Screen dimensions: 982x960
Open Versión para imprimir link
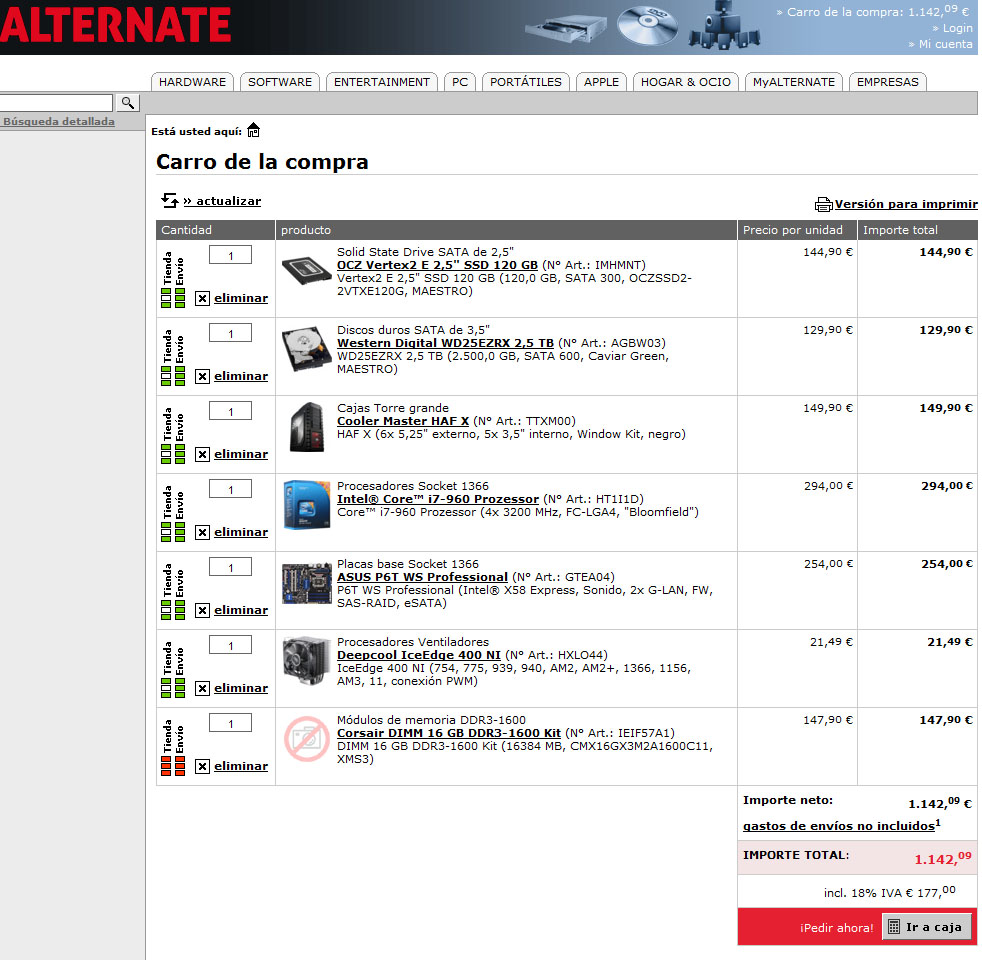[906, 204]
